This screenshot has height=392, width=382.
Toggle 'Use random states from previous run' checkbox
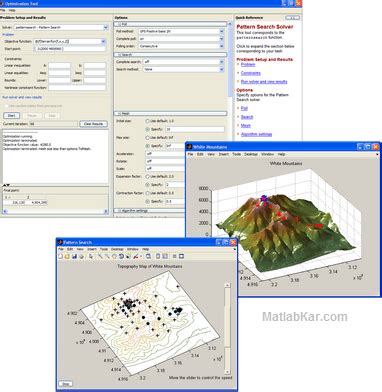6,106
